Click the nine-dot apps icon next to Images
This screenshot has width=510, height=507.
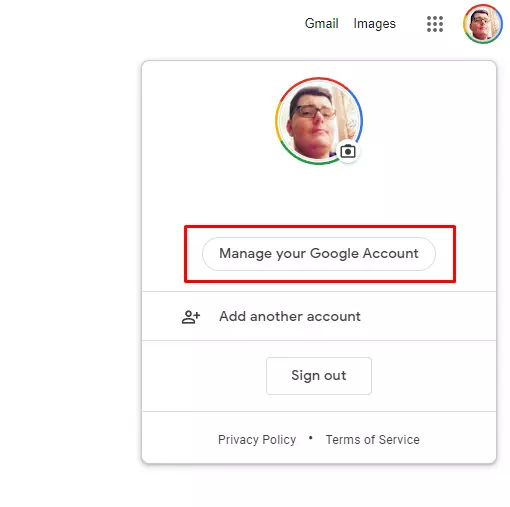(435, 24)
